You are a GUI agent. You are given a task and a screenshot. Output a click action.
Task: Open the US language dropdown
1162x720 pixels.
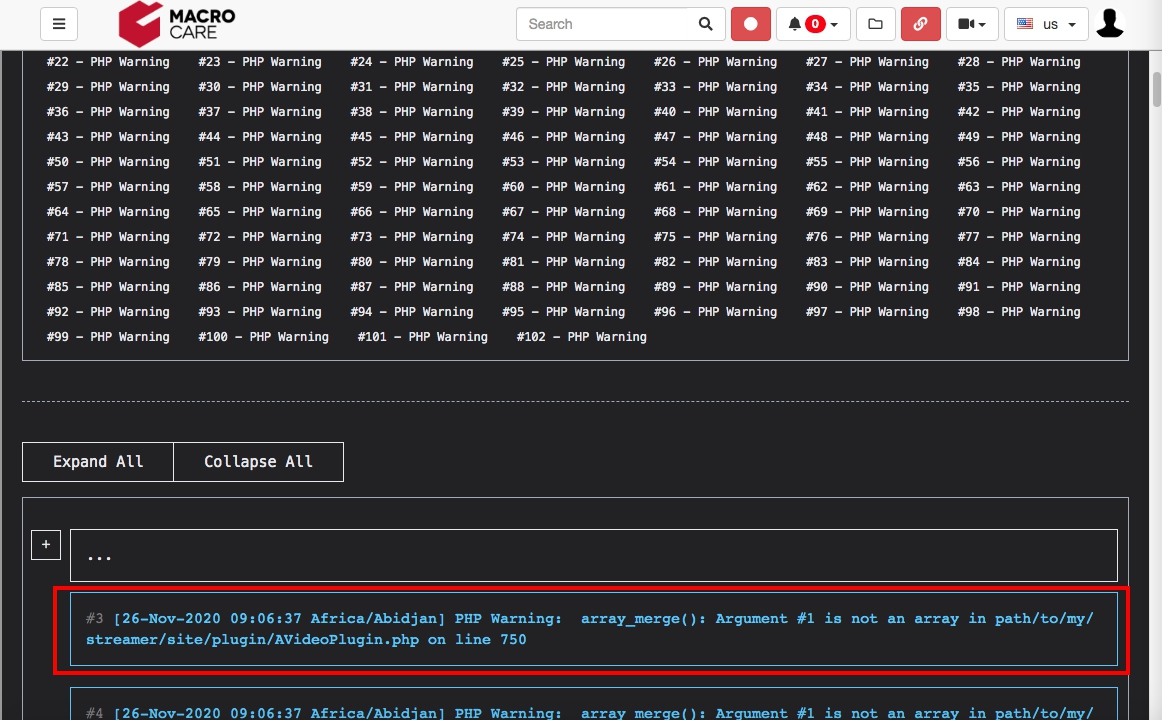tap(1046, 23)
